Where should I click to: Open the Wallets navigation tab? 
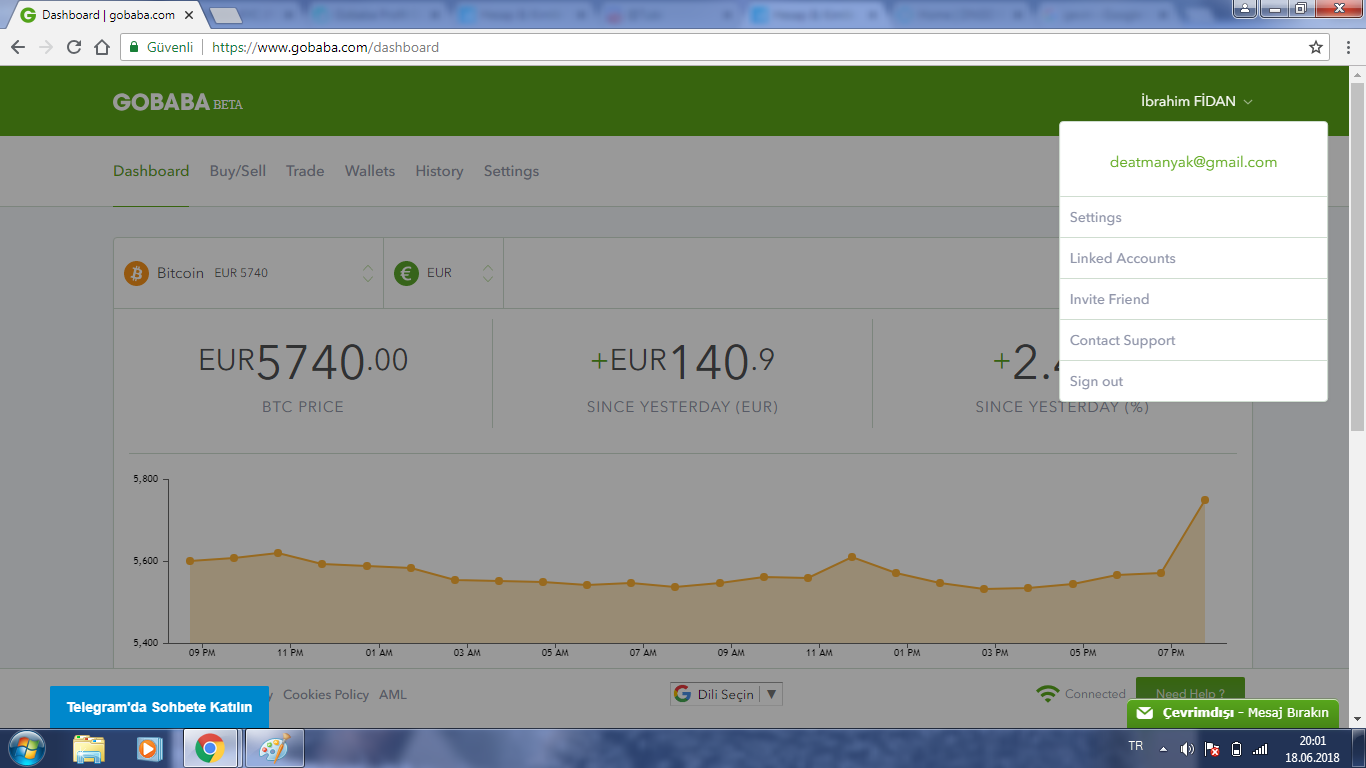pos(370,171)
